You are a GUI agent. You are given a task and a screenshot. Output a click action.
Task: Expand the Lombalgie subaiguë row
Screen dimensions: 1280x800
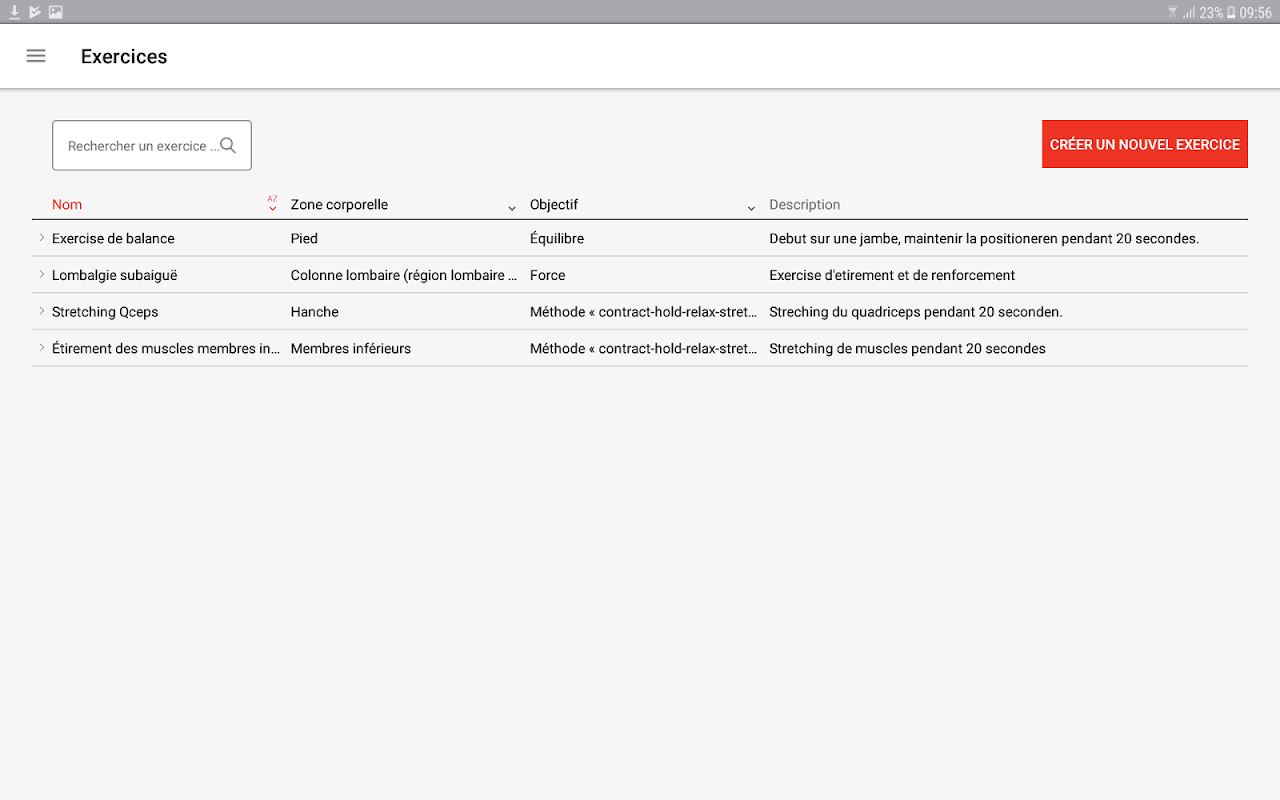tap(42, 275)
